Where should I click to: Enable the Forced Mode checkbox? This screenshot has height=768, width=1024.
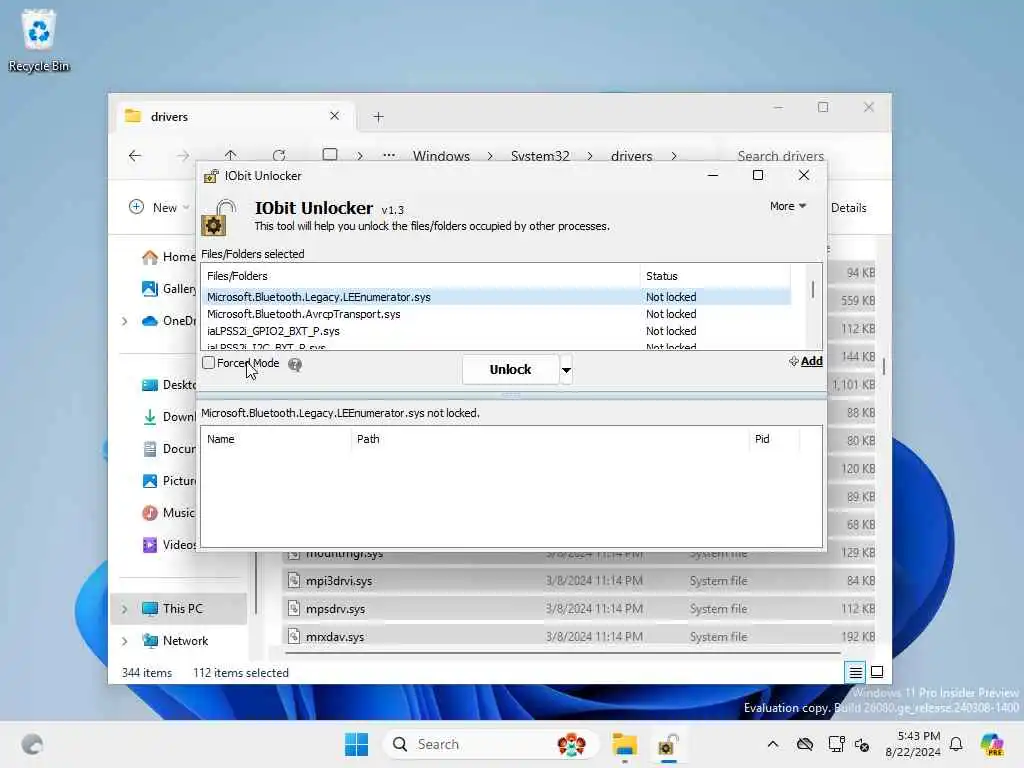click(x=208, y=363)
